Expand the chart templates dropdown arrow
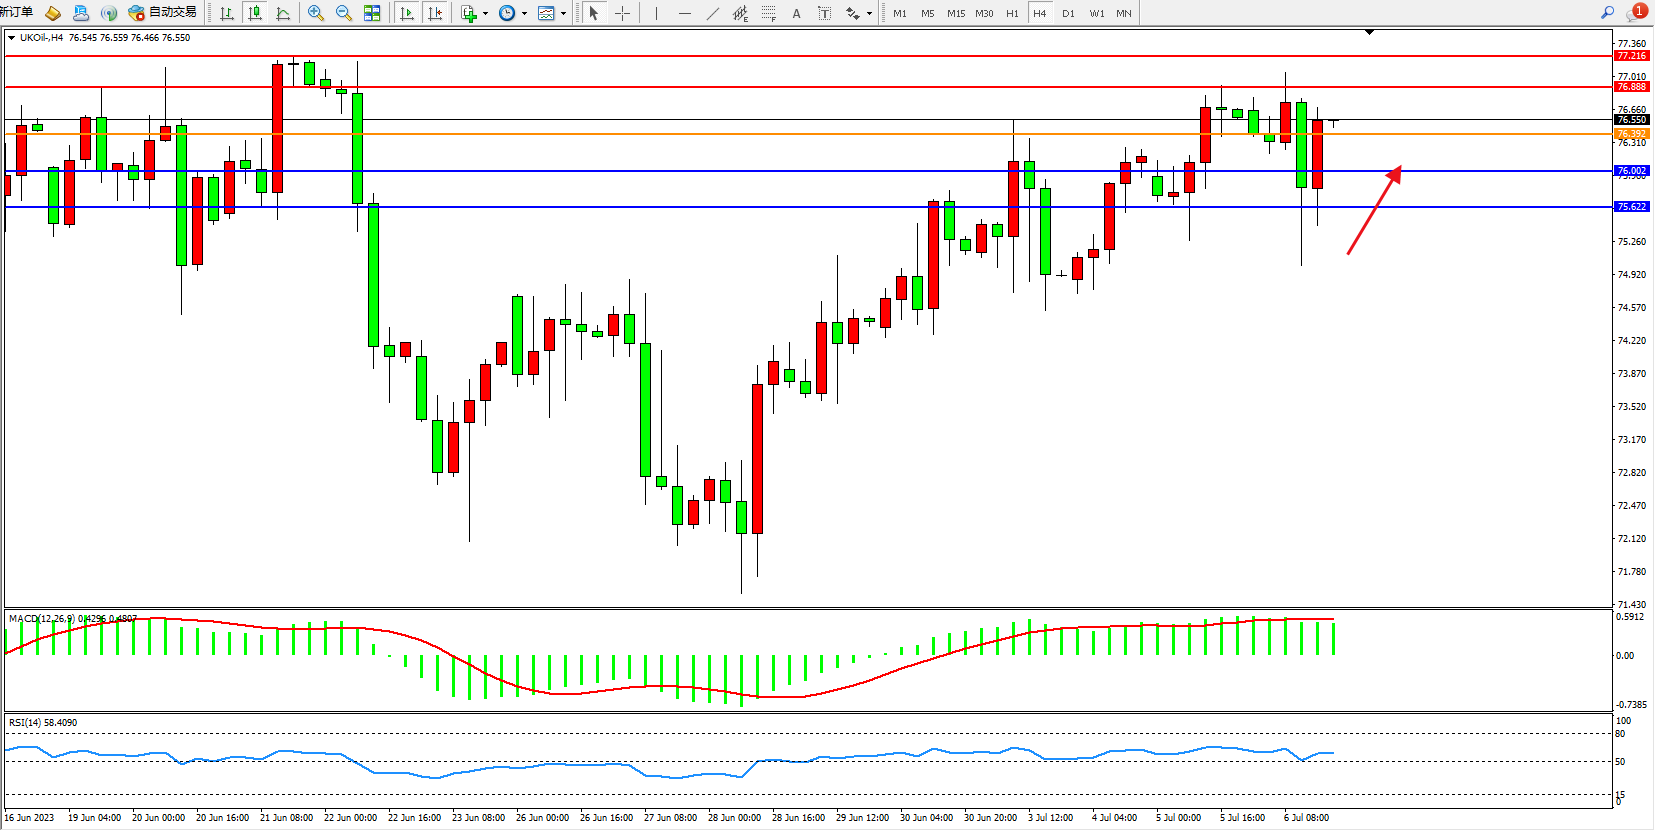 click(563, 14)
